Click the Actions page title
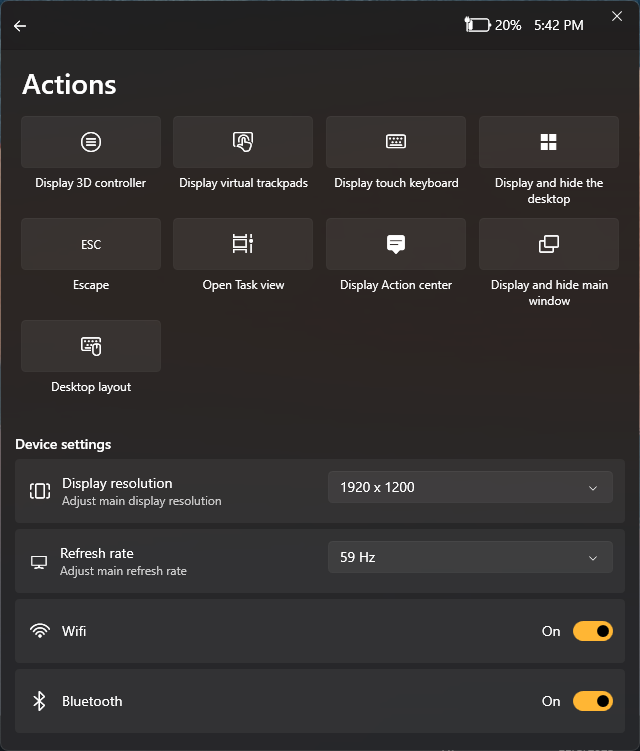The image size is (640, 751). tap(69, 85)
